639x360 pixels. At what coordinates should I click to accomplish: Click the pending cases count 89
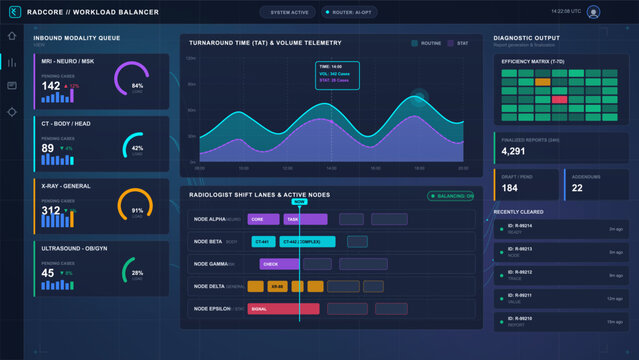48,148
